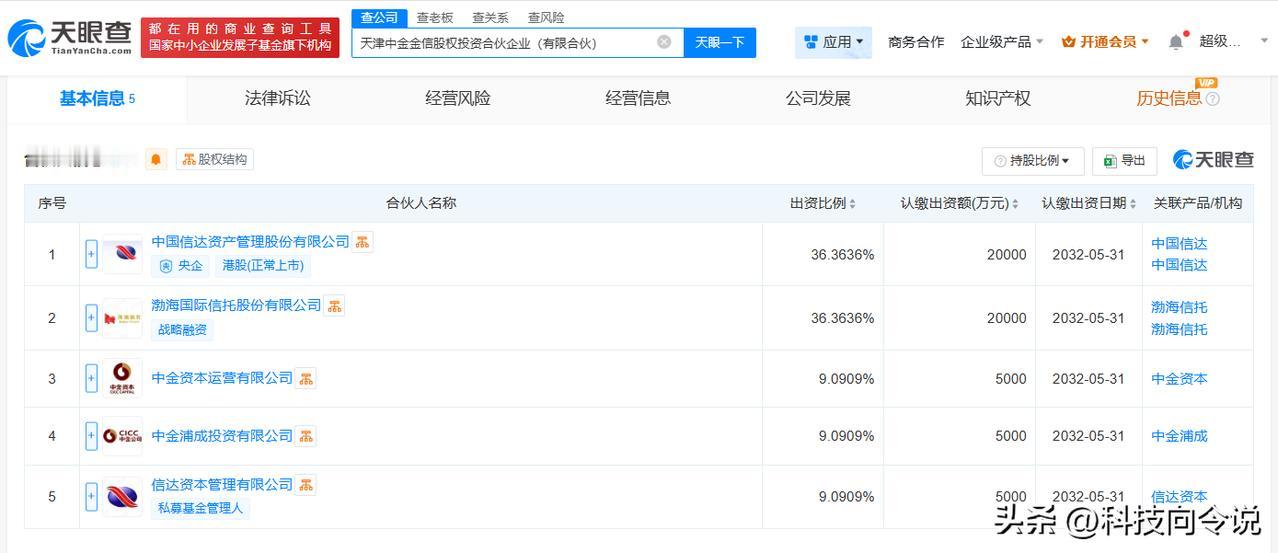Viewport: 1278px width, 553px height.
Task: Click the 战略融资 tag
Action: tap(182, 330)
